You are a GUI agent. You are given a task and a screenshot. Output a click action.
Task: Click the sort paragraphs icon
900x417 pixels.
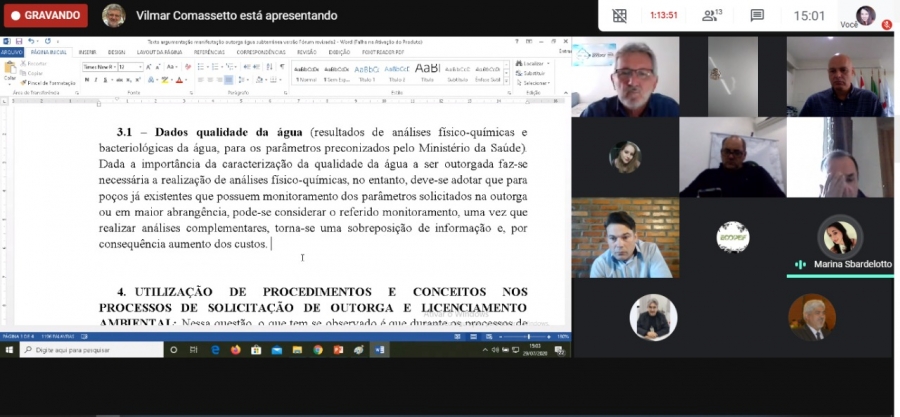tap(270, 67)
